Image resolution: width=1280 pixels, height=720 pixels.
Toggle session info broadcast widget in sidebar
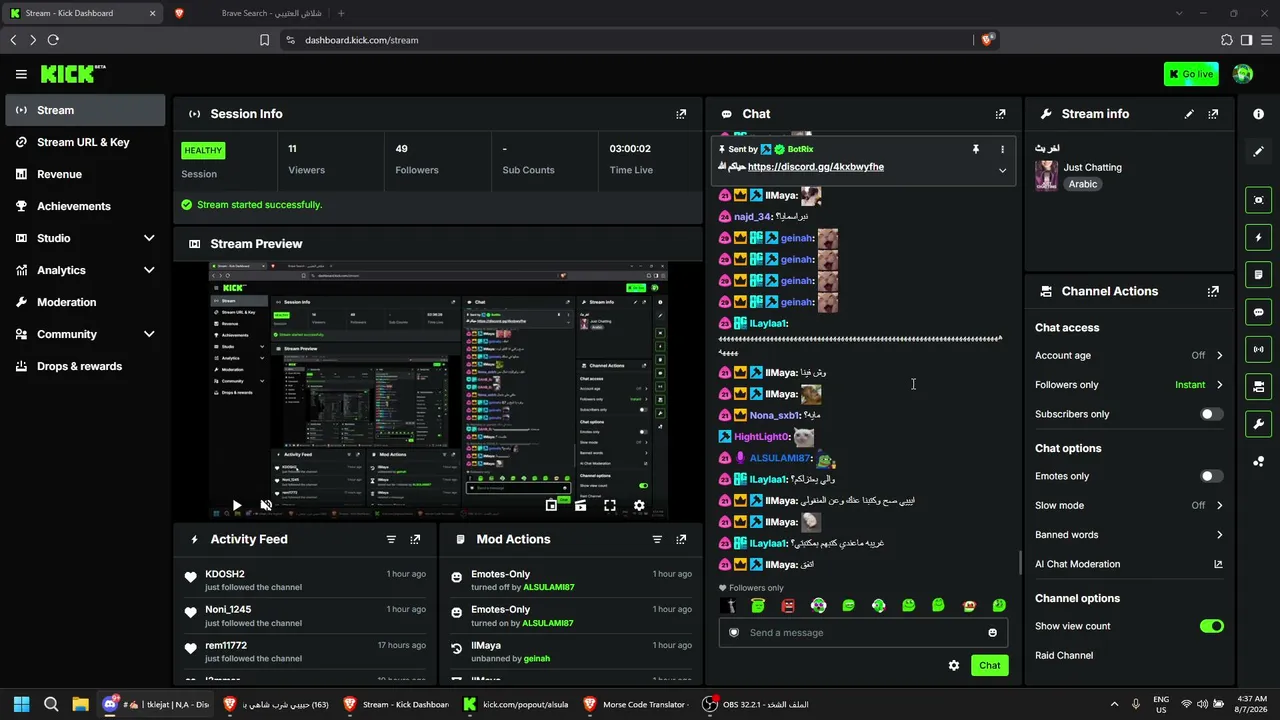pyautogui.click(x=1258, y=349)
